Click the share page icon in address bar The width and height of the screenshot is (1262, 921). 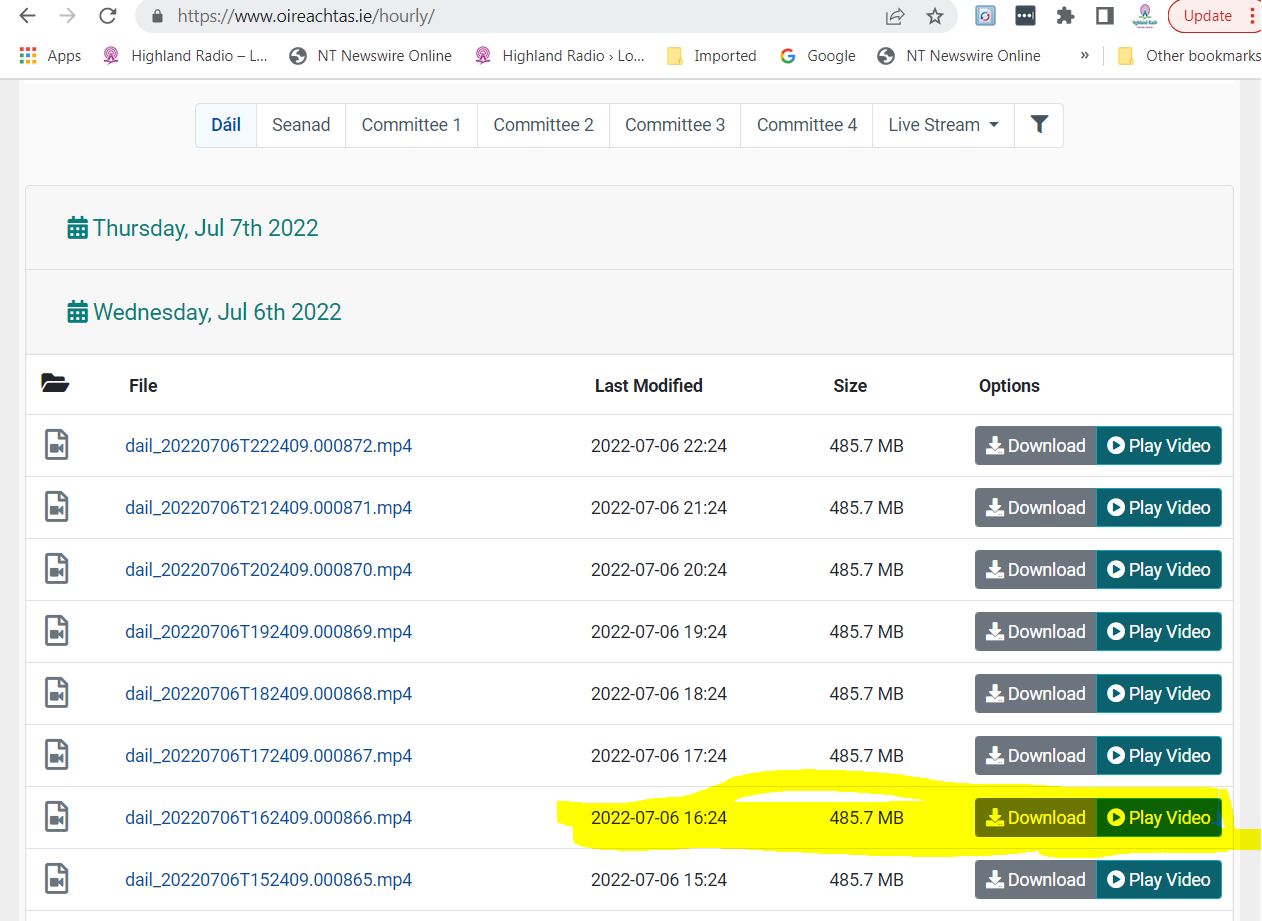pyautogui.click(x=895, y=16)
